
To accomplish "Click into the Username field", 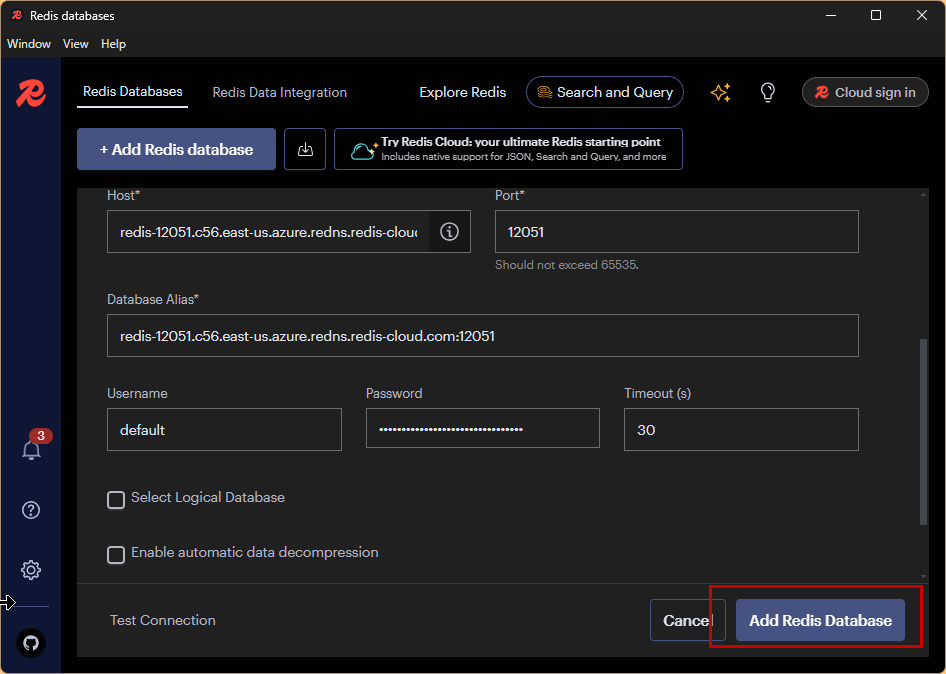I will [x=224, y=430].
